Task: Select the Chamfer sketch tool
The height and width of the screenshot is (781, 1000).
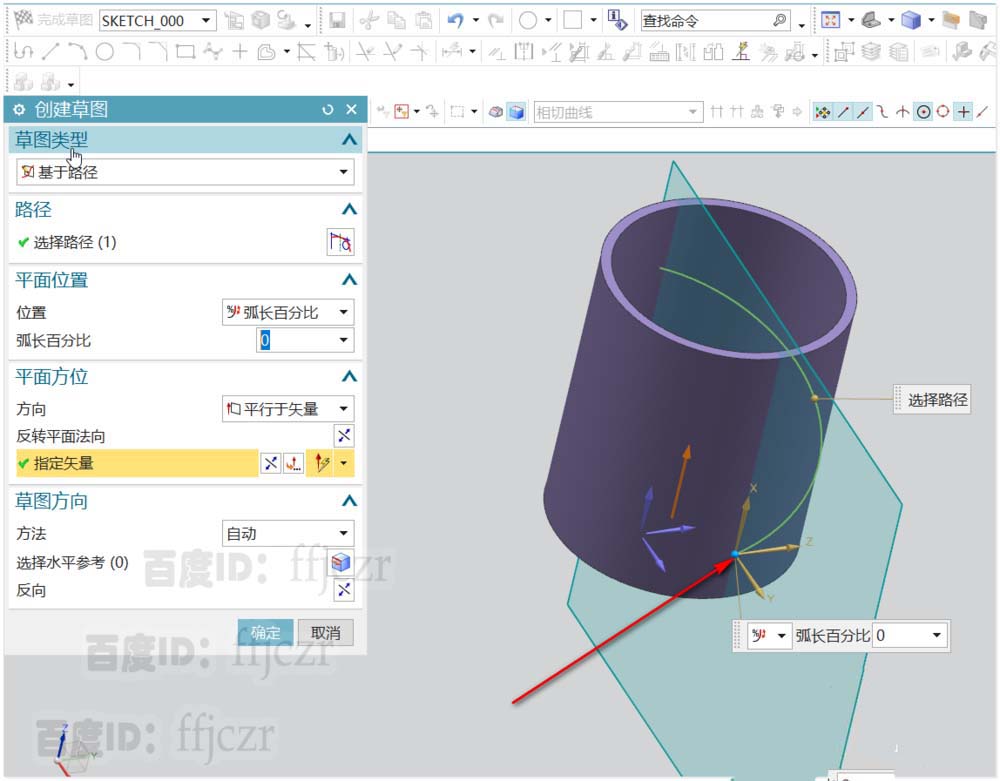Action: coord(158,52)
